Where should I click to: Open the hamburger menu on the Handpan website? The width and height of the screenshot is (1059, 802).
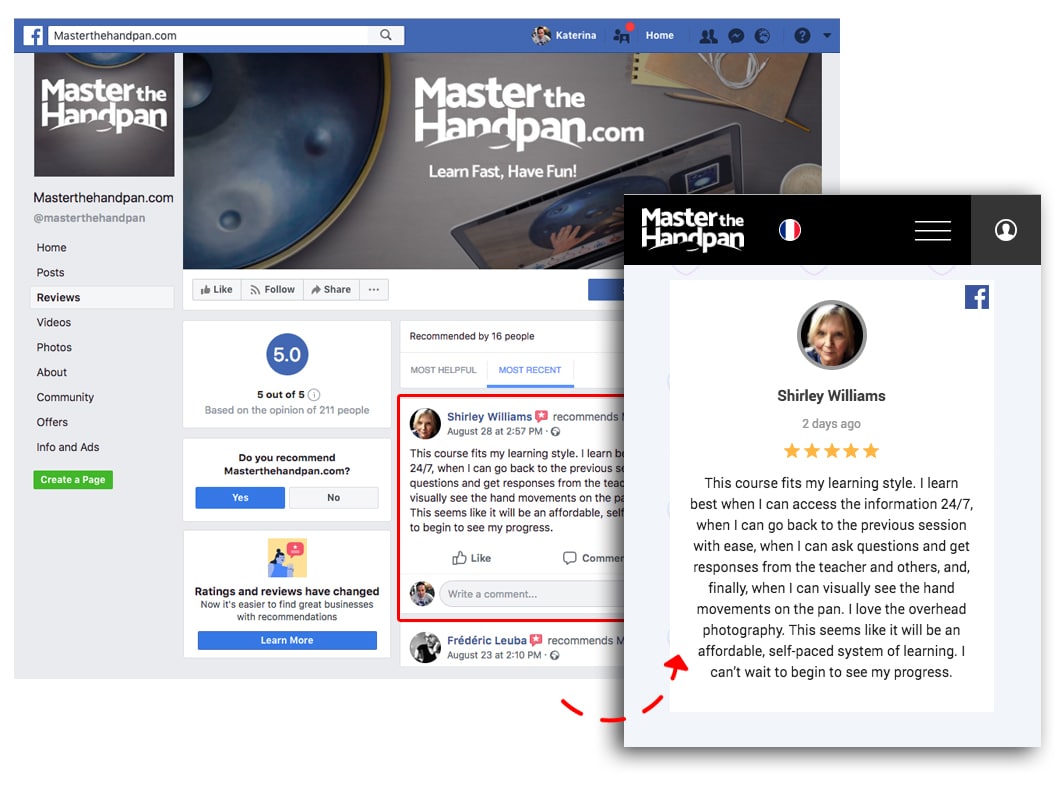[x=932, y=229]
